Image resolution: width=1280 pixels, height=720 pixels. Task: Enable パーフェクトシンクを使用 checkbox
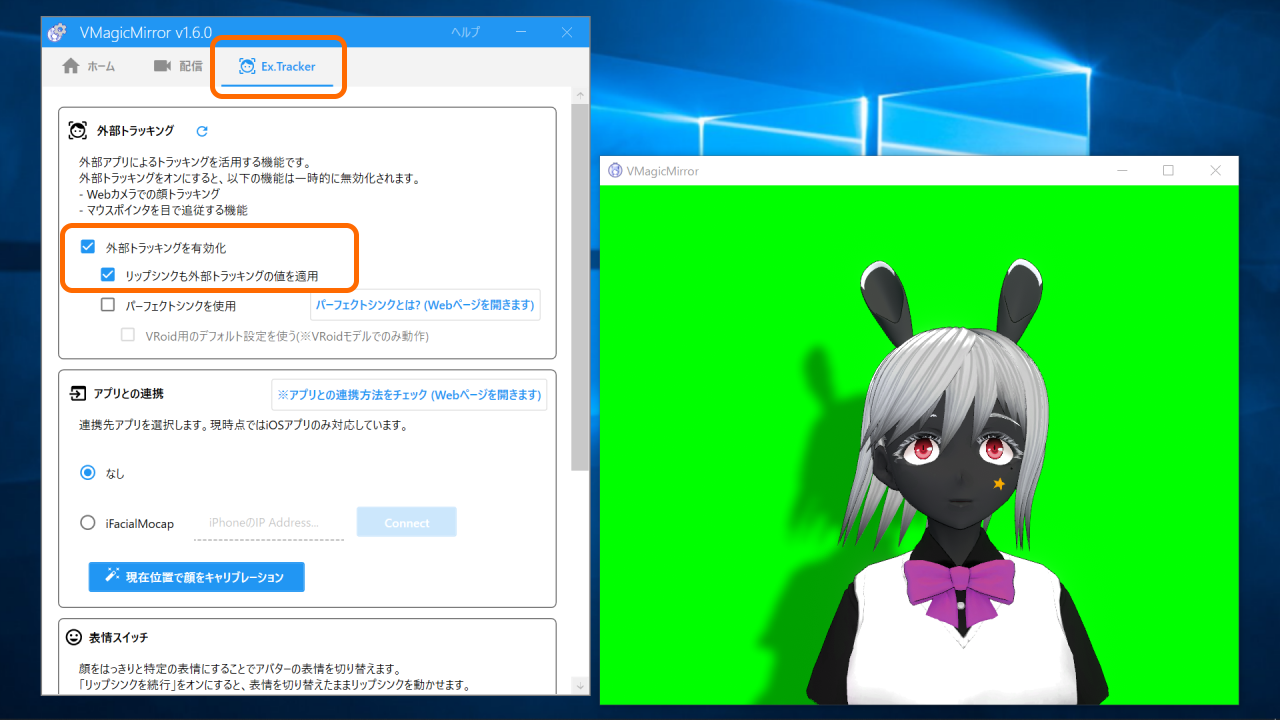click(108, 305)
